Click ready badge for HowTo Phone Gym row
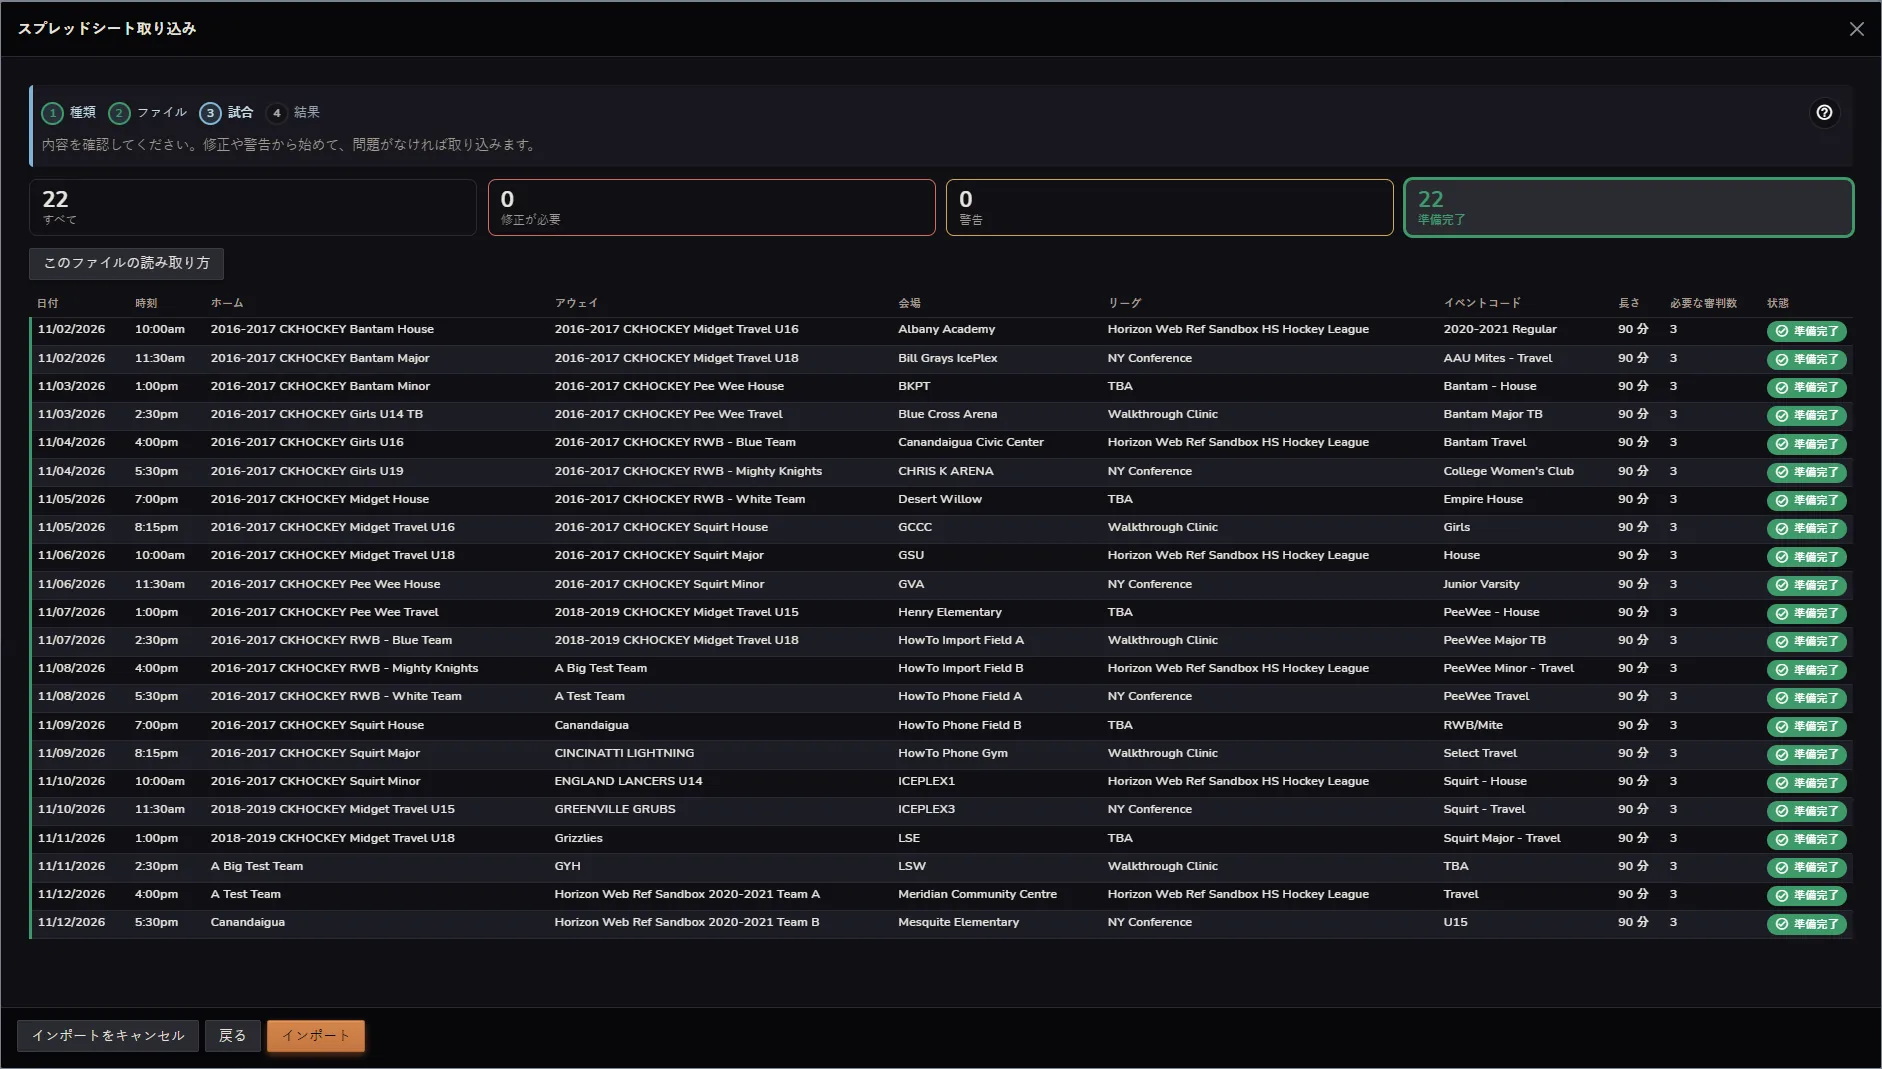1882x1069 pixels. [x=1806, y=754]
